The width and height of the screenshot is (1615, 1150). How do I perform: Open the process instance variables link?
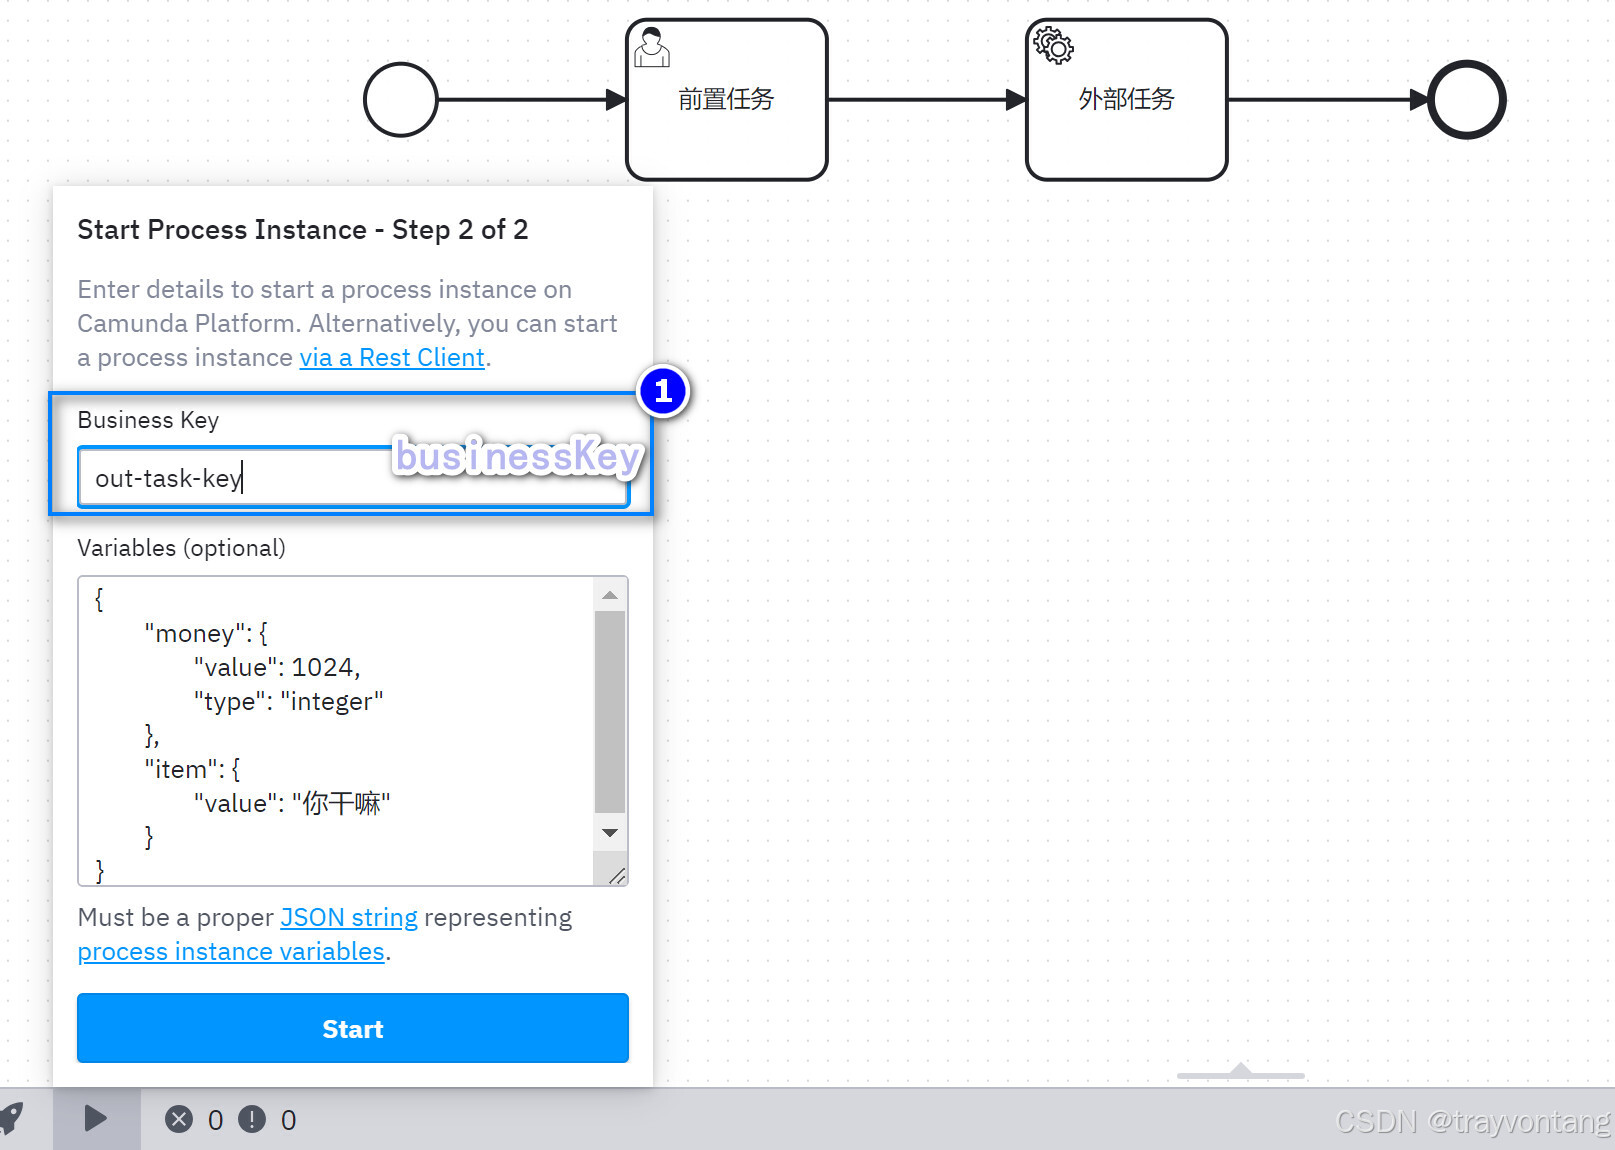[231, 952]
